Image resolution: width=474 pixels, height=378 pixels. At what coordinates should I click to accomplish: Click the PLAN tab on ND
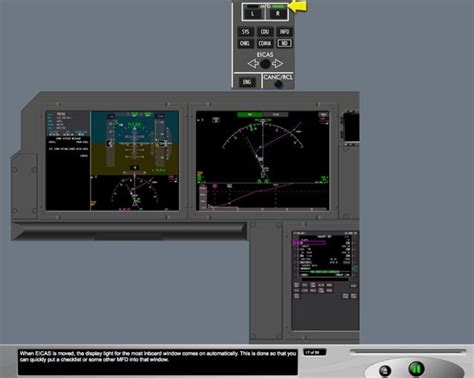[x=276, y=114]
